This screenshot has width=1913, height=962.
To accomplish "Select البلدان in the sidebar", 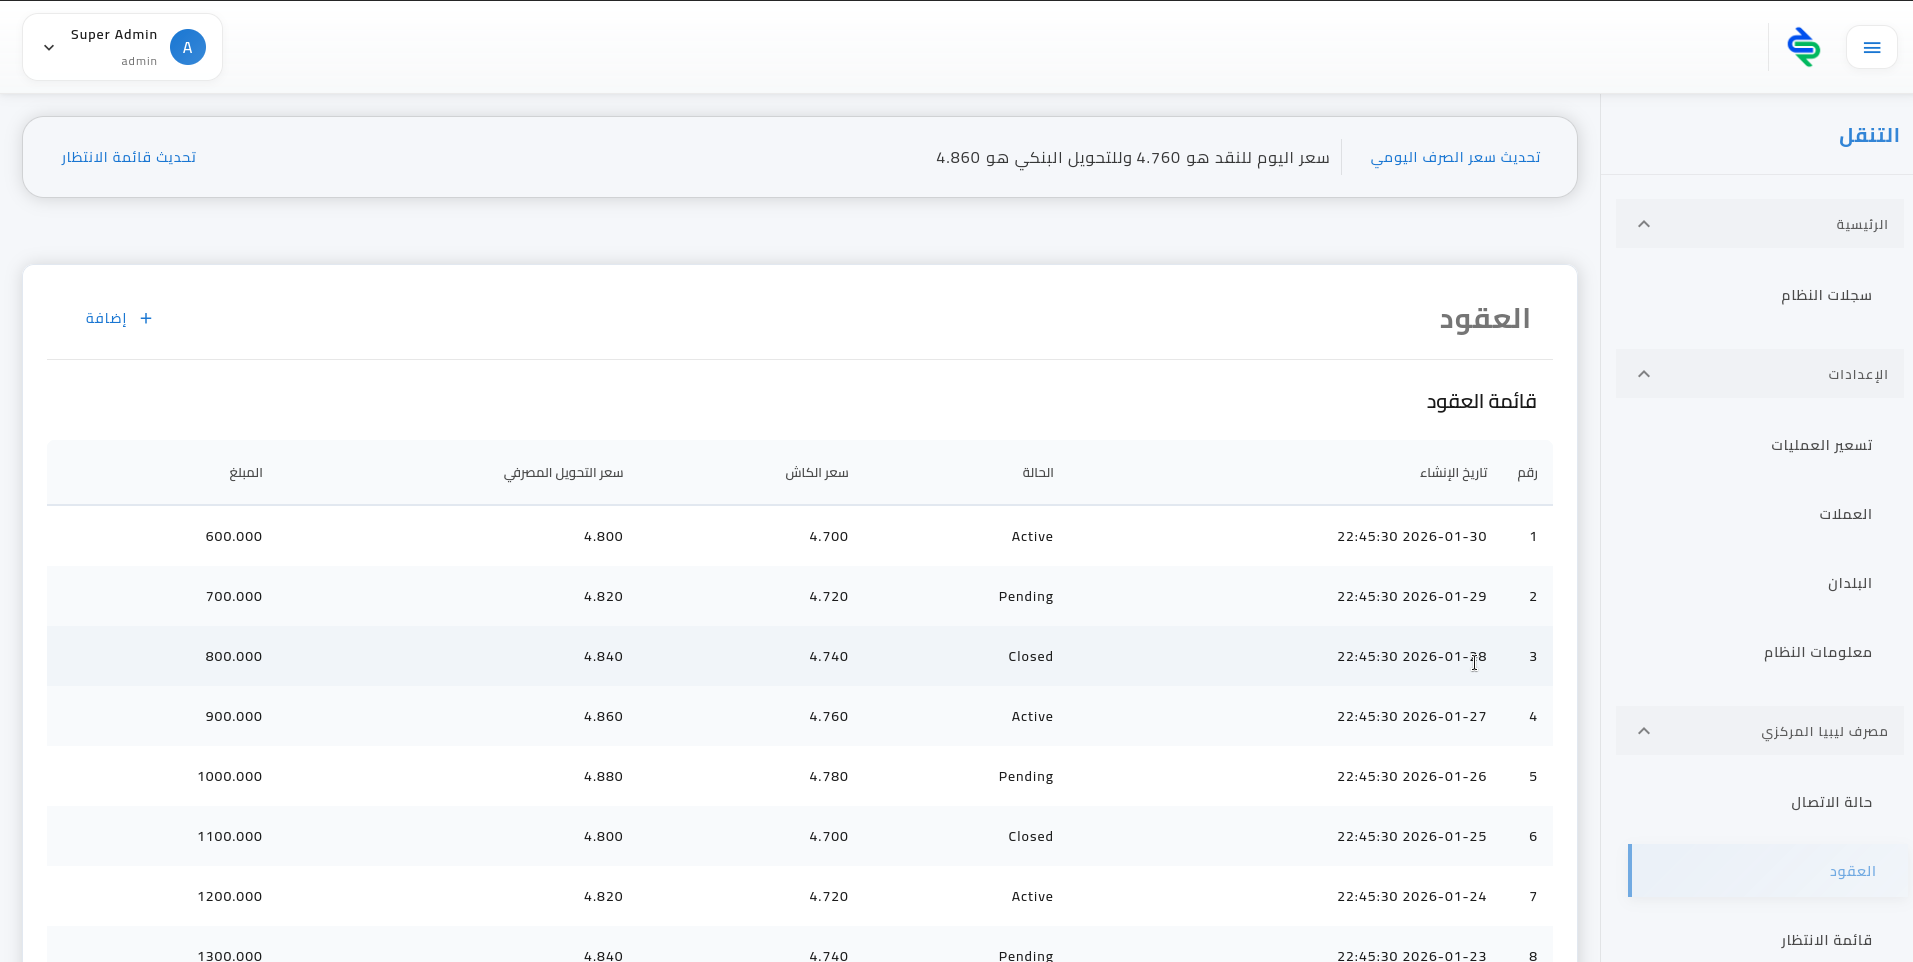I will coord(1849,583).
